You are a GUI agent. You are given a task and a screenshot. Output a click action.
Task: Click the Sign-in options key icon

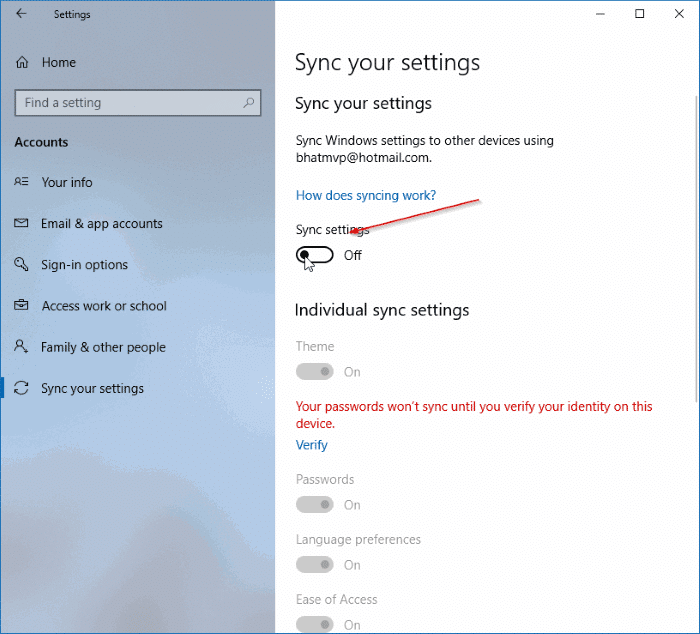(x=21, y=264)
